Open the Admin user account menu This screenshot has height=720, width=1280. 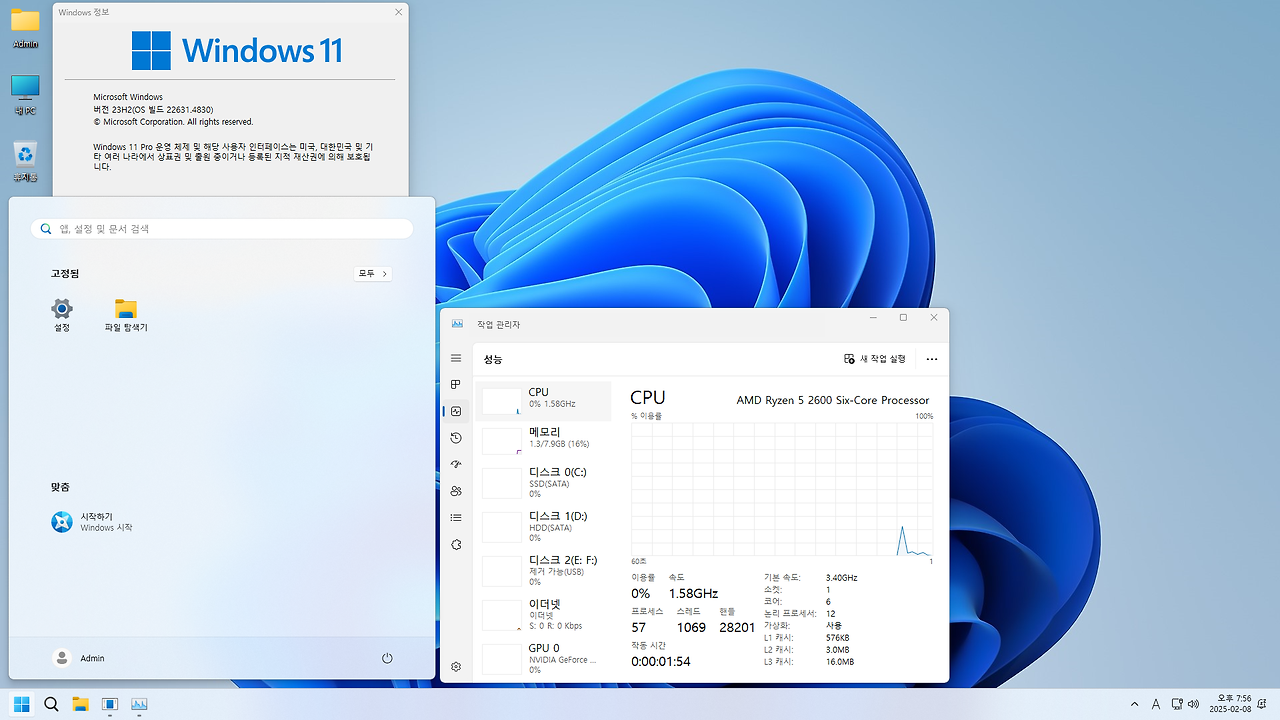pyautogui.click(x=78, y=658)
